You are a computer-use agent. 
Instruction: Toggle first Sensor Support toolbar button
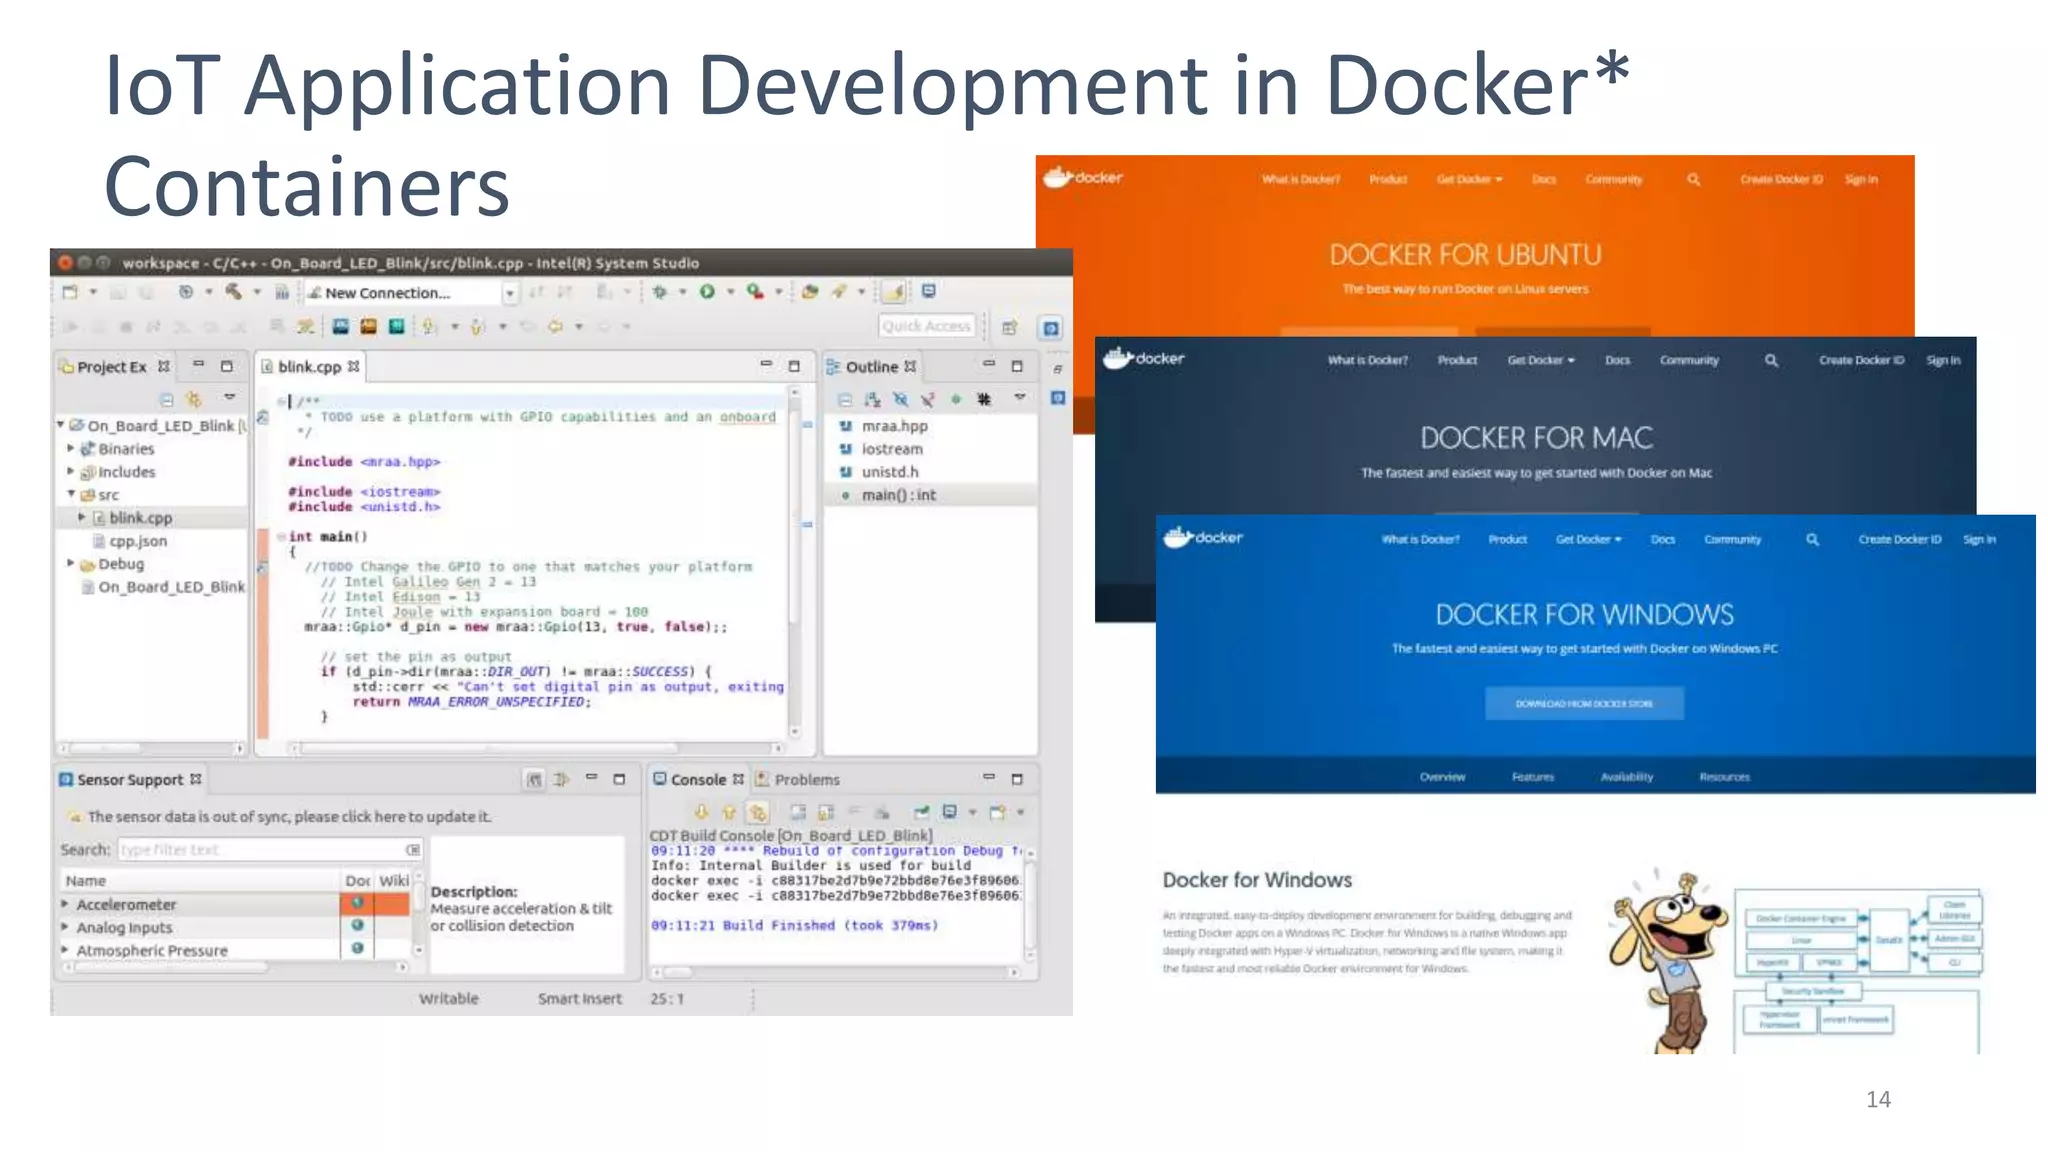pos(535,779)
